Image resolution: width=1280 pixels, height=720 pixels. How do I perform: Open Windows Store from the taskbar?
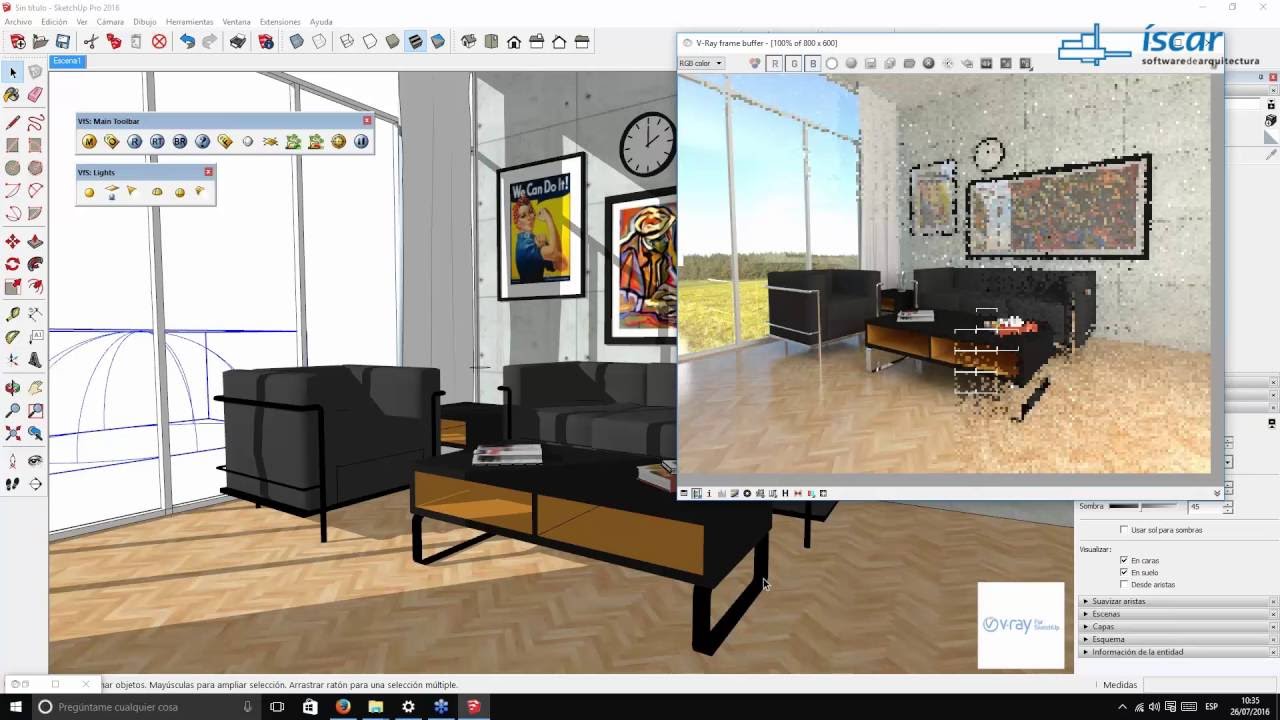coord(310,707)
